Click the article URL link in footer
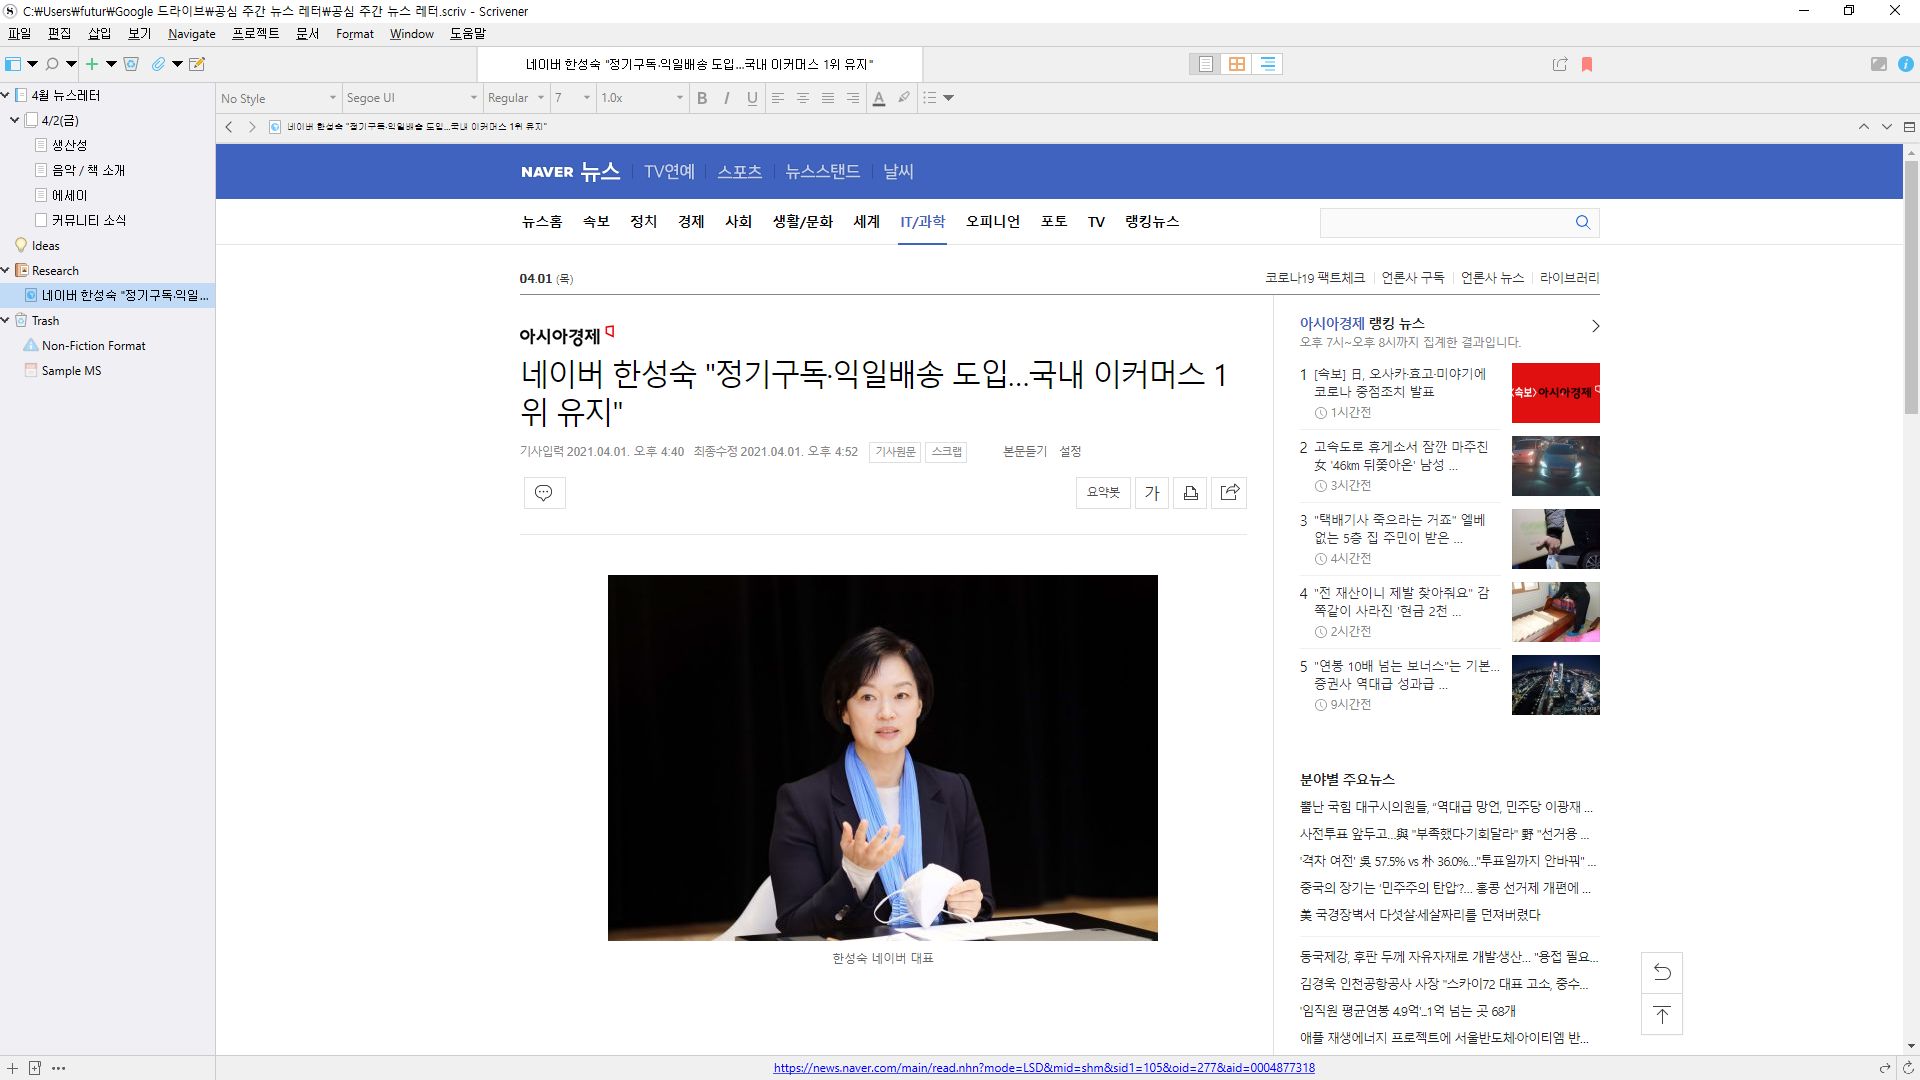Viewport: 1920px width, 1080px height. point(1044,1068)
